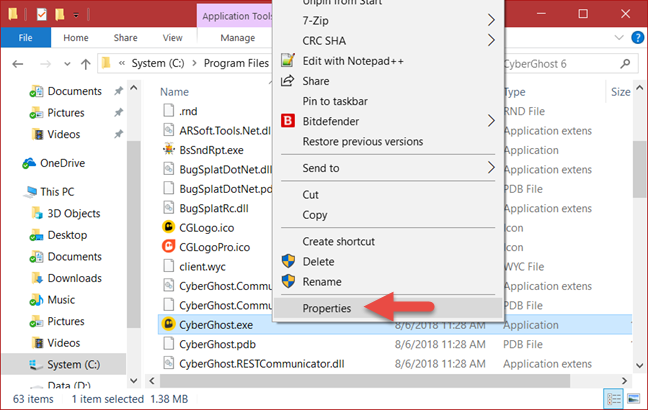Open the Properties context menu entry
This screenshot has width=648, height=410.
click(388, 308)
